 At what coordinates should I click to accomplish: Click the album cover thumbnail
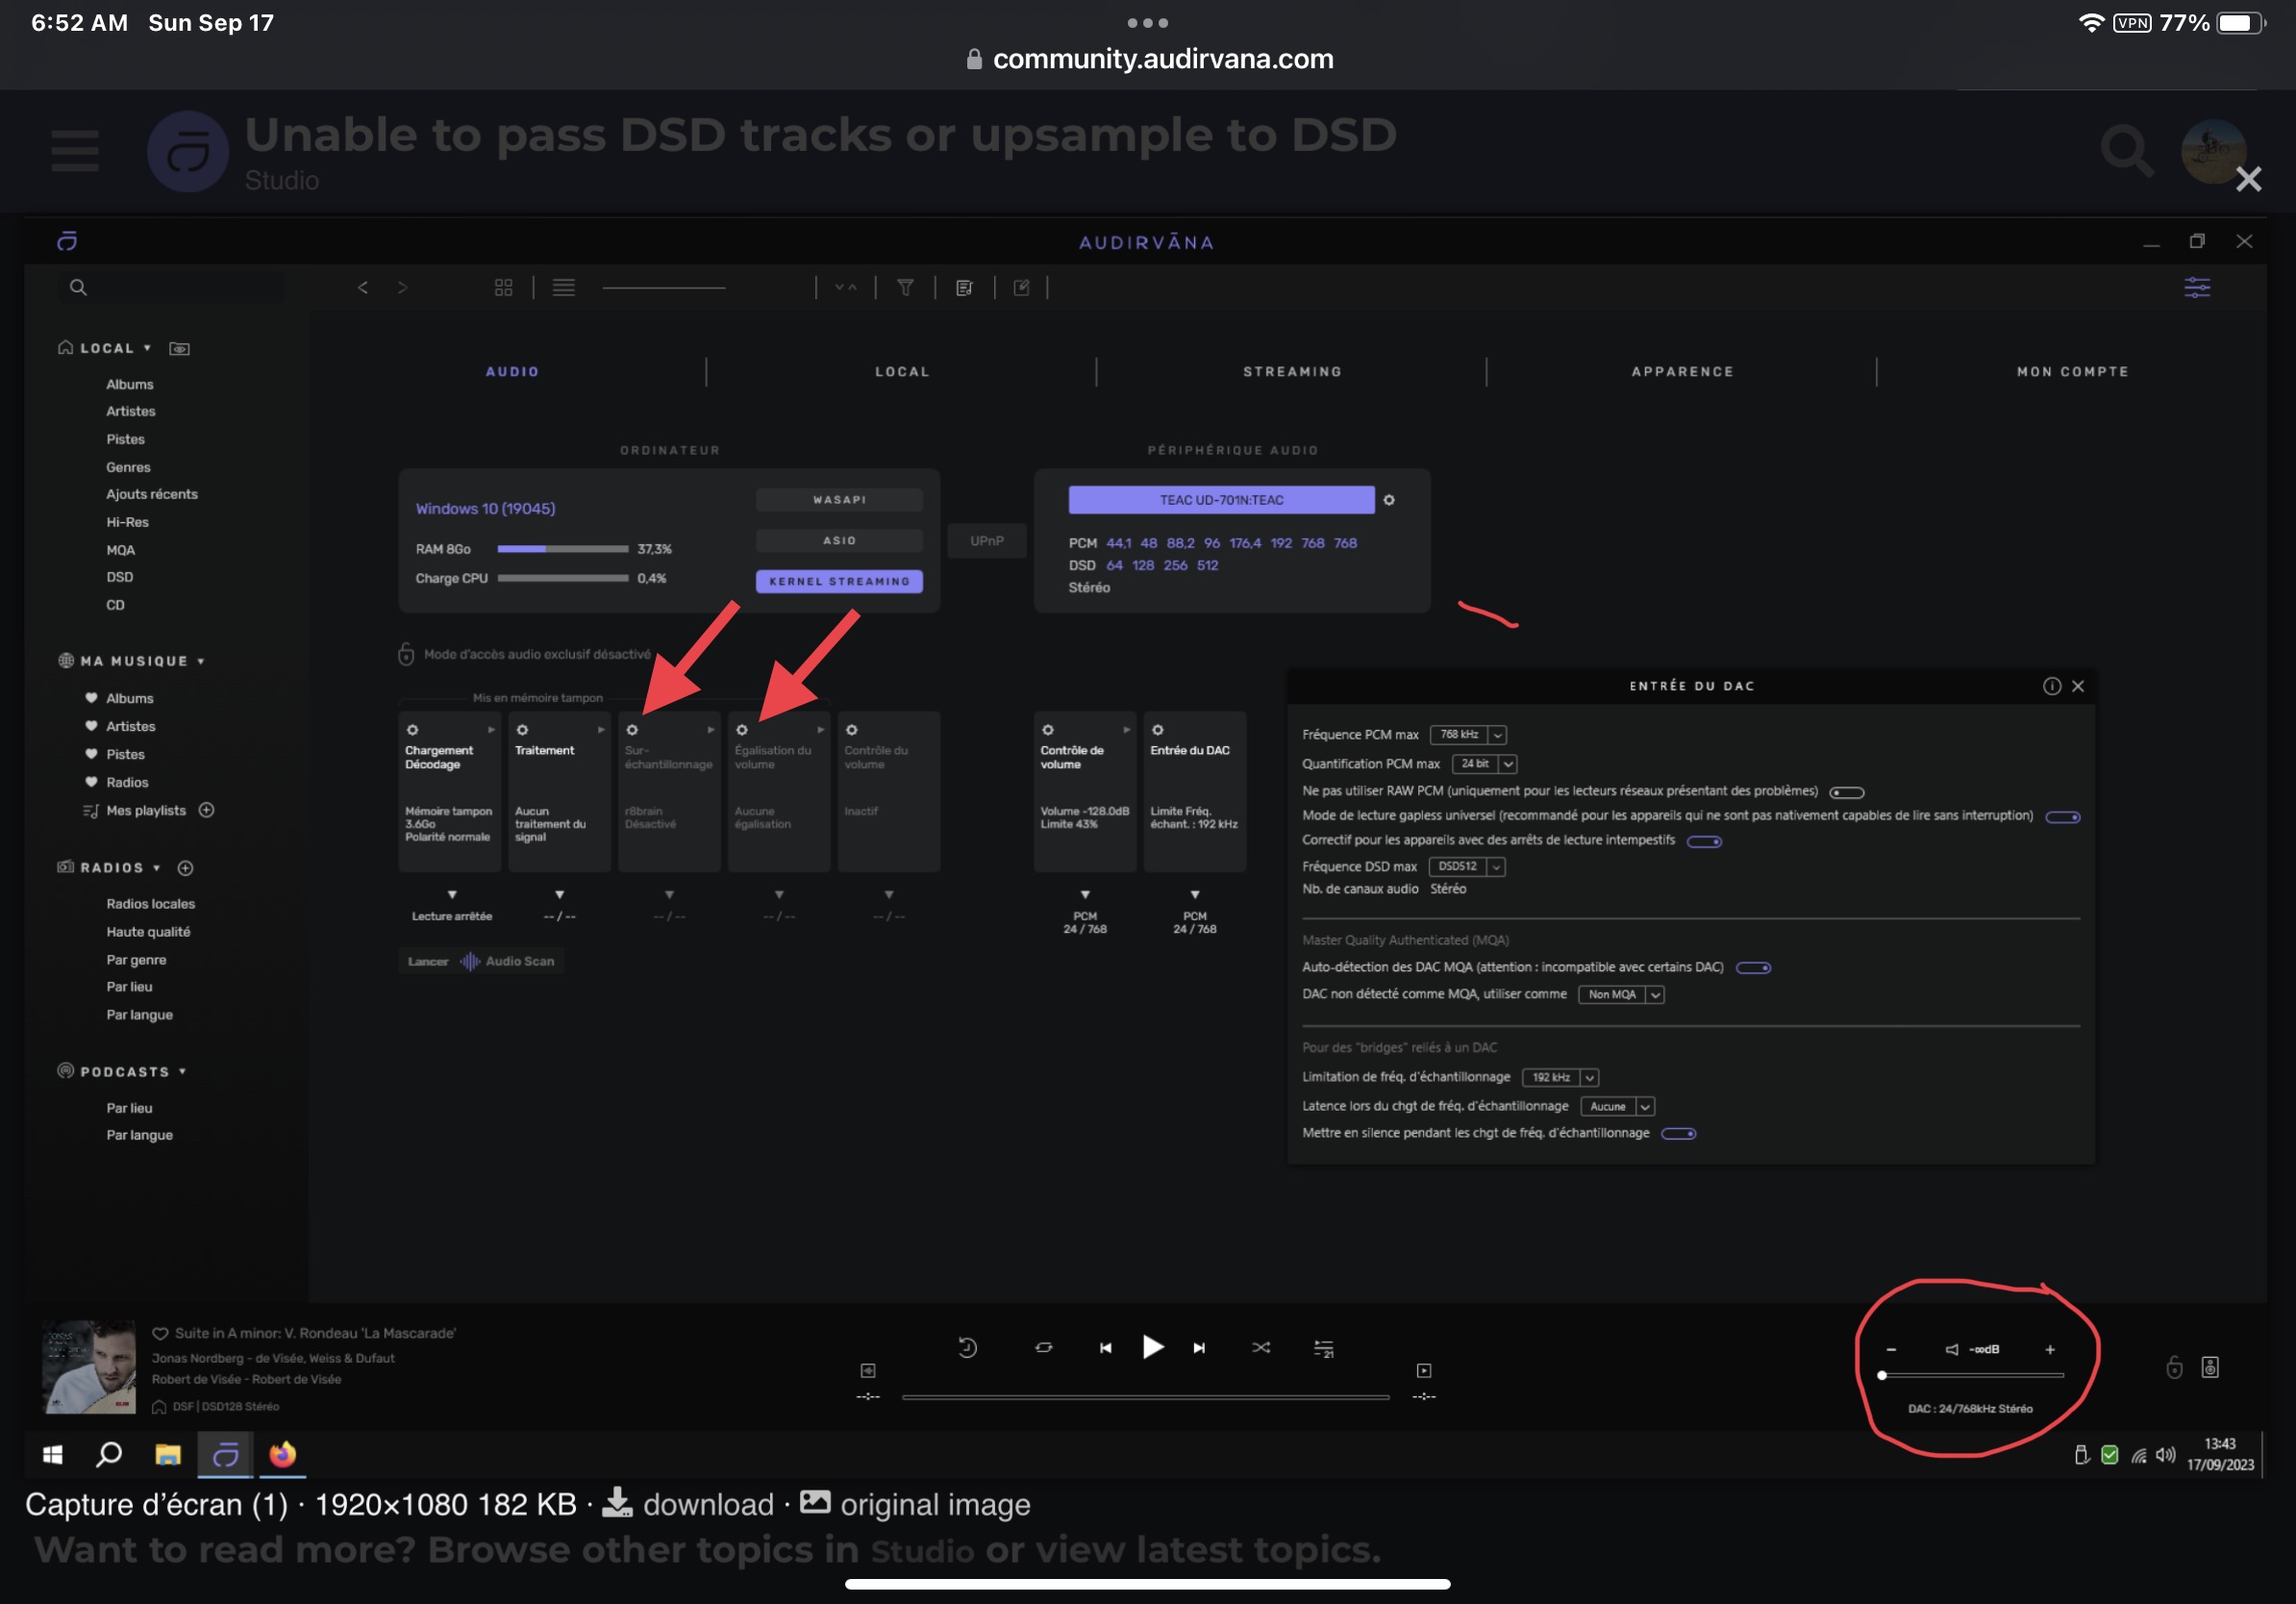(x=88, y=1367)
